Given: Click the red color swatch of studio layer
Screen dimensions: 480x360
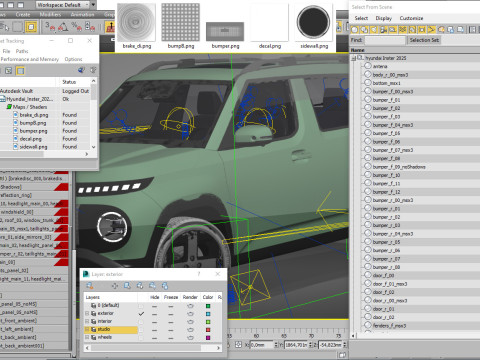Looking at the screenshot, I should pyautogui.click(x=208, y=330).
